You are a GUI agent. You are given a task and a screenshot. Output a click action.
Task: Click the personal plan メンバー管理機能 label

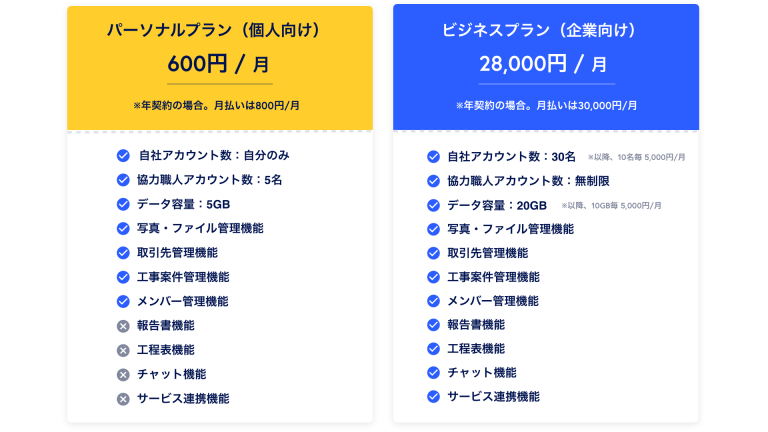tap(183, 302)
